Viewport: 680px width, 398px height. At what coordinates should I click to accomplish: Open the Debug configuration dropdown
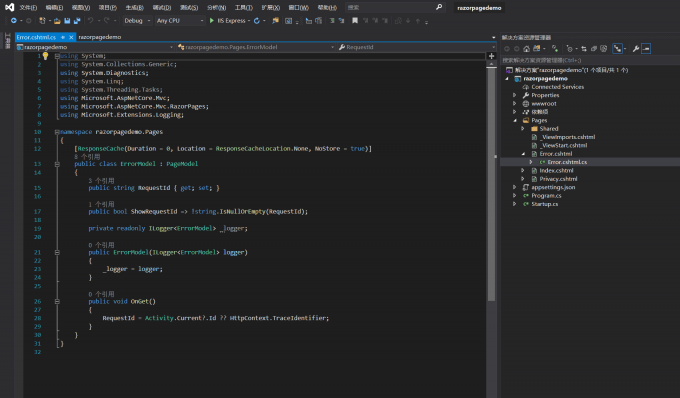pyautogui.click(x=137, y=20)
